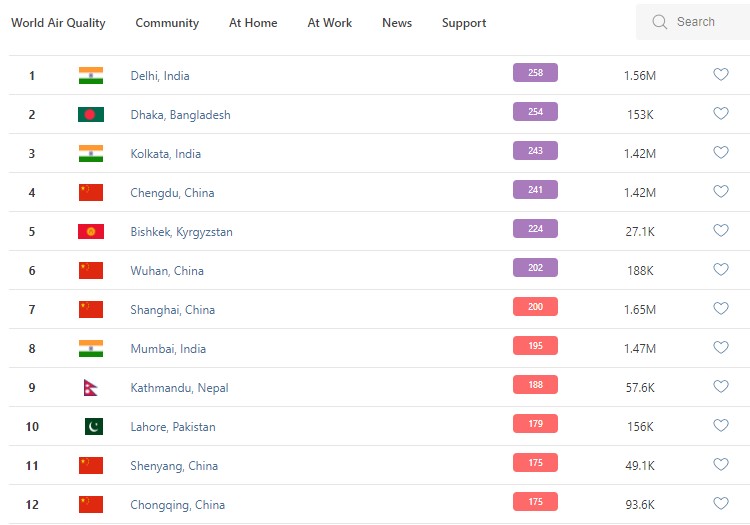Click the heart next to Wuhan, China
Screen dimensions: 750x525
point(720,270)
